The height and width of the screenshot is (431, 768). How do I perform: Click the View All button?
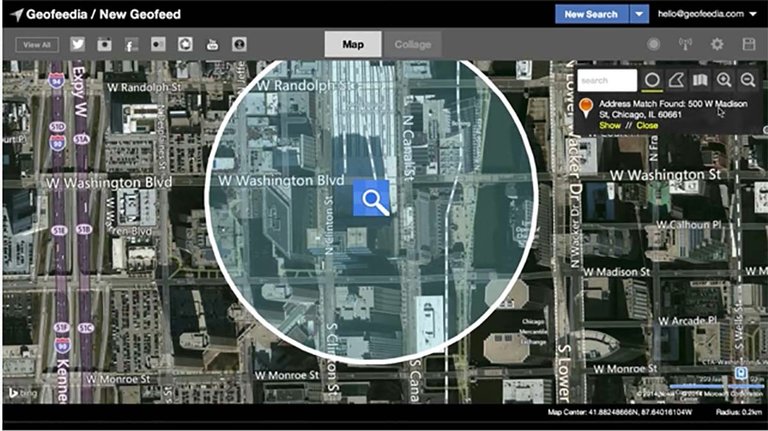point(37,45)
